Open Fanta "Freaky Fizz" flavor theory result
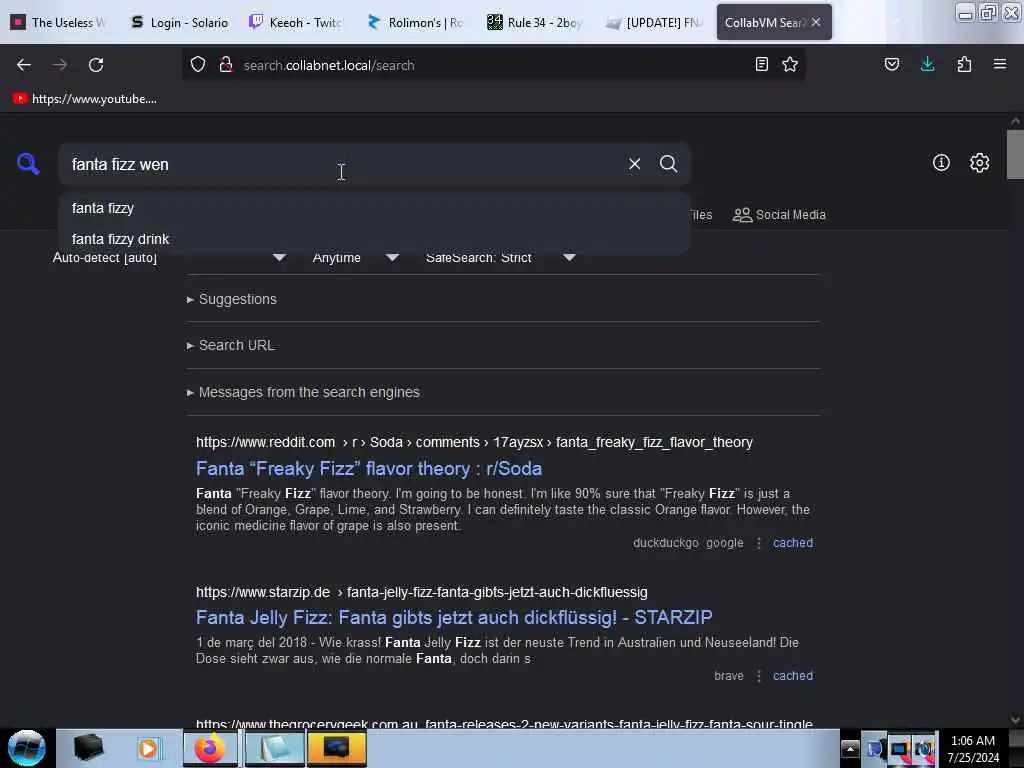Image resolution: width=1024 pixels, height=768 pixels. (x=369, y=468)
